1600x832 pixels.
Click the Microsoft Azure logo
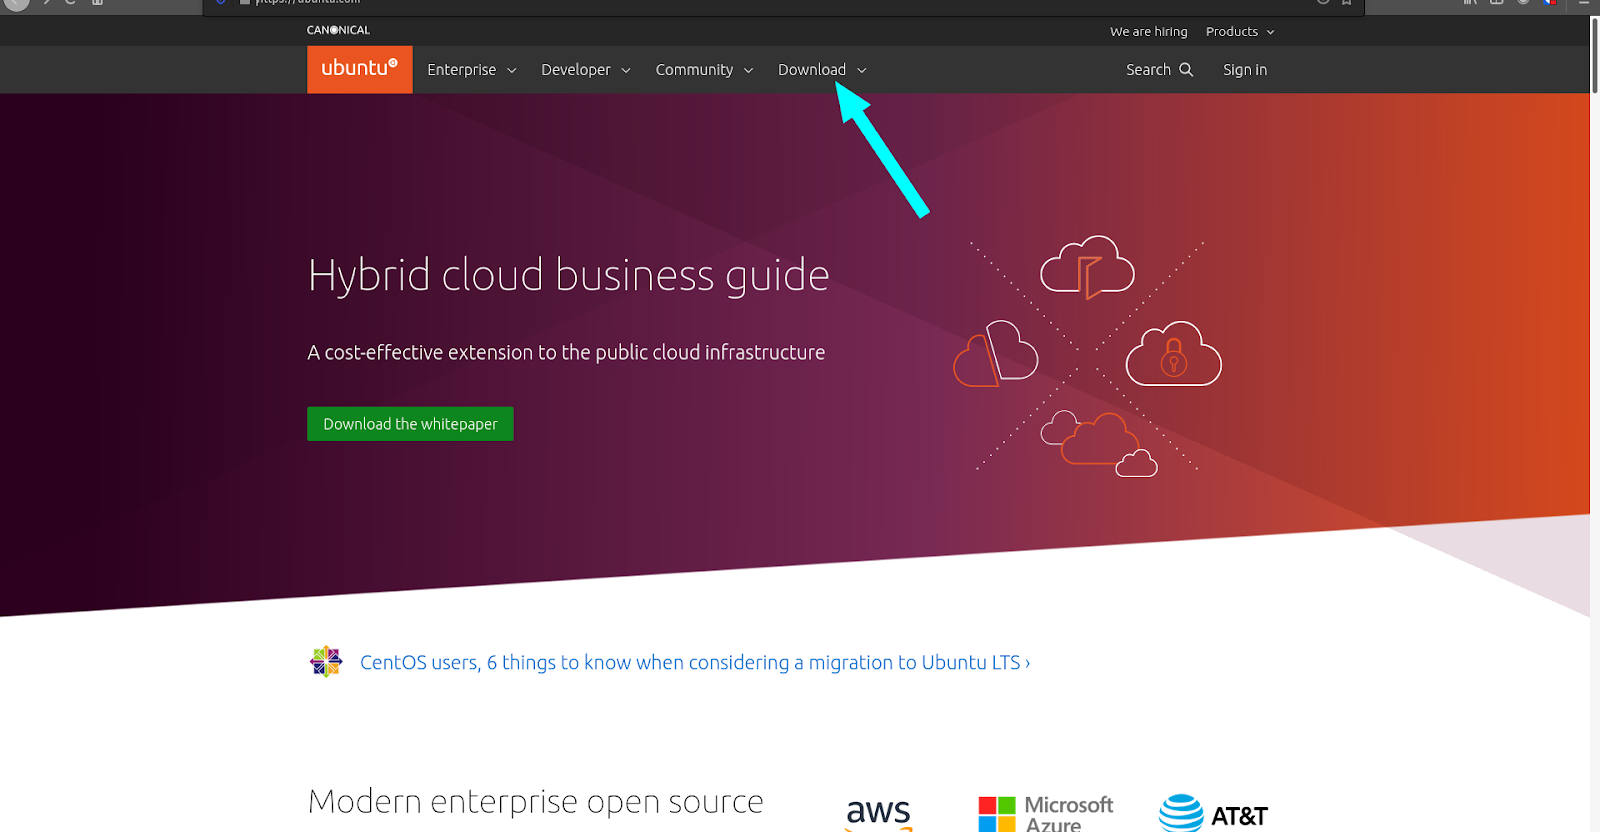coord(1045,814)
